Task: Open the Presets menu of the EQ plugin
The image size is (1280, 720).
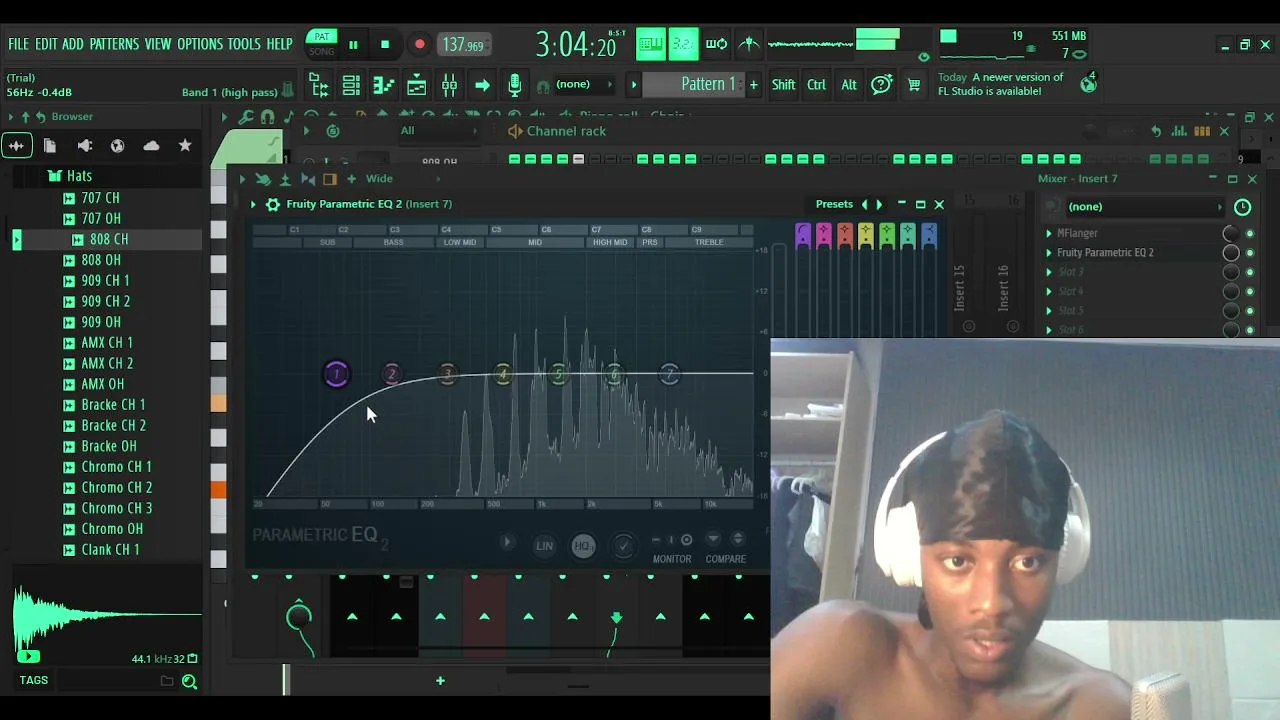Action: coord(834,204)
